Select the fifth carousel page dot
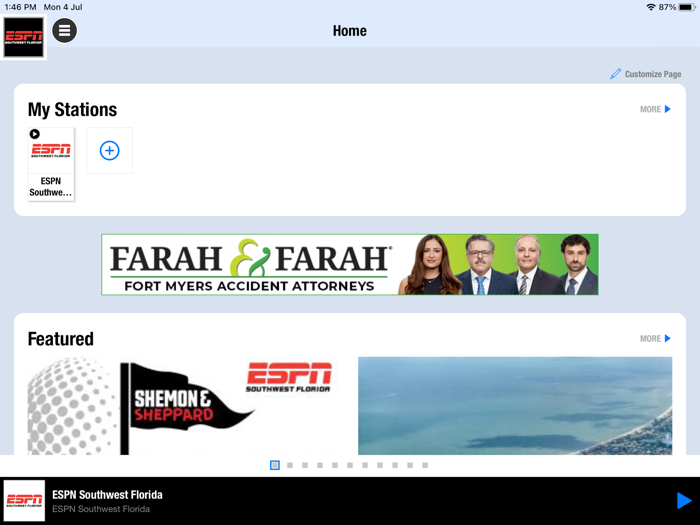The height and width of the screenshot is (525, 700). pos(335,466)
